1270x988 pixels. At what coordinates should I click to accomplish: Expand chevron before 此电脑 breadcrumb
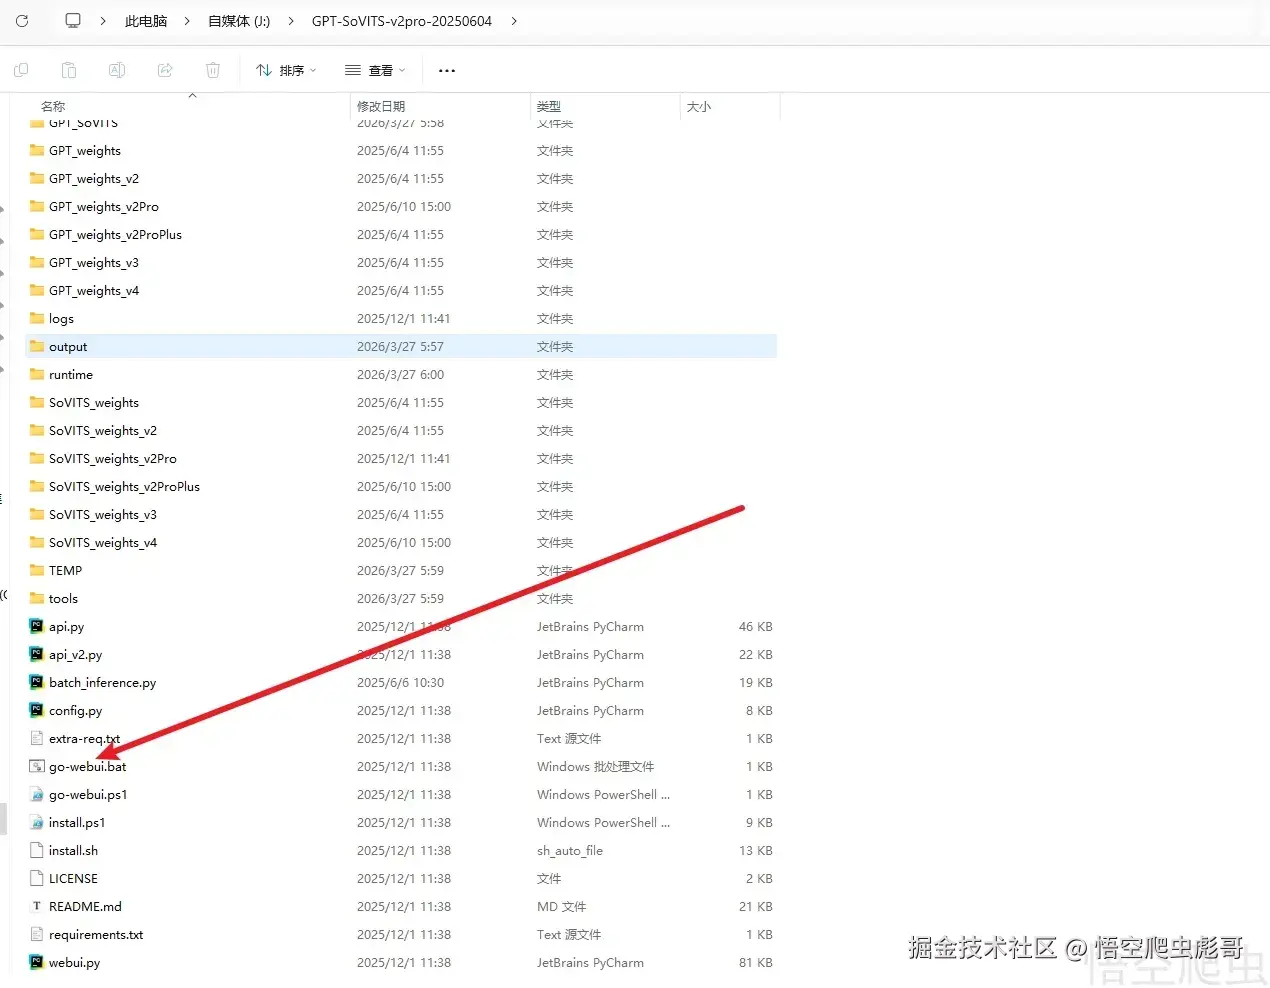click(x=103, y=21)
